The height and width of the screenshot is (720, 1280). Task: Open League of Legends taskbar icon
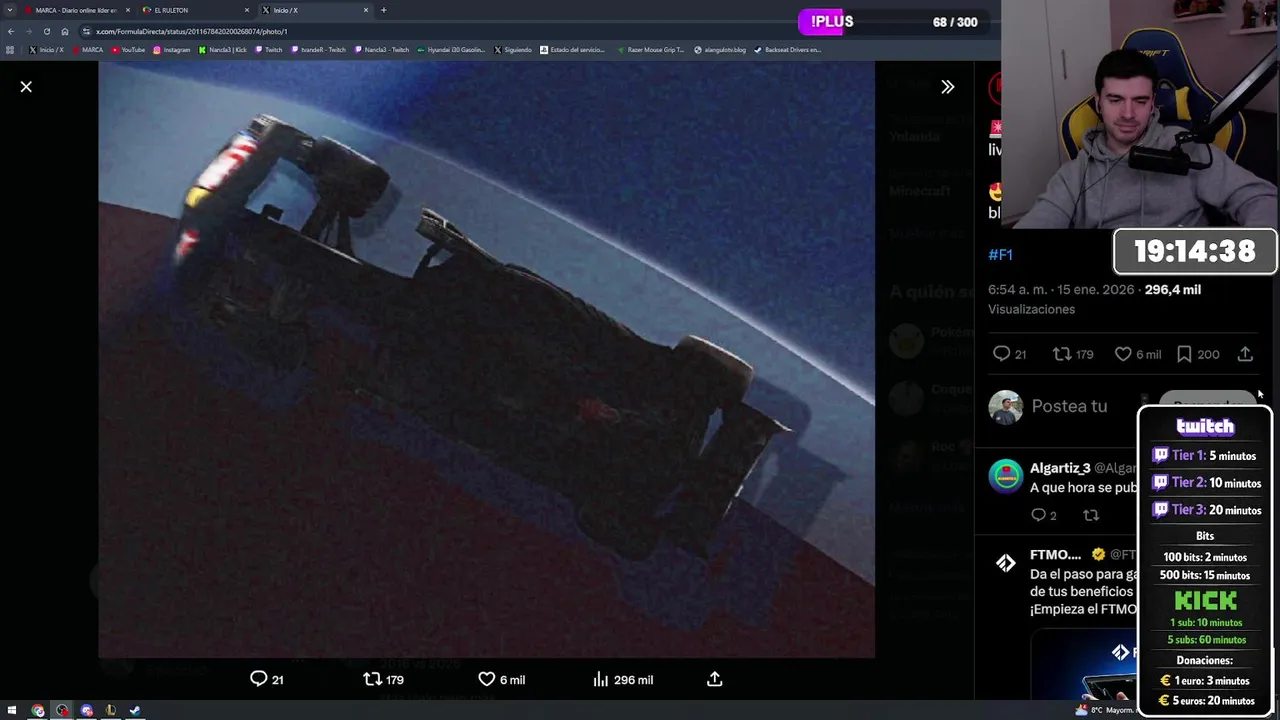(x=110, y=710)
